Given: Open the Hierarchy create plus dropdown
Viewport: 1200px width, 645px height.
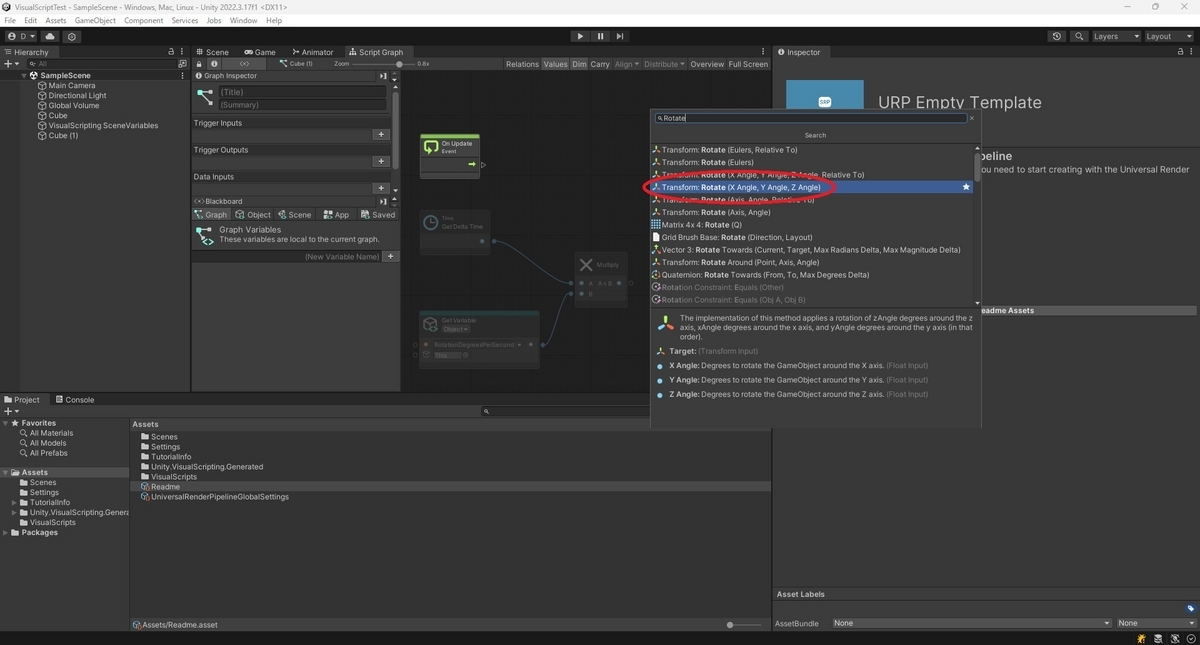Looking at the screenshot, I should pos(12,63).
